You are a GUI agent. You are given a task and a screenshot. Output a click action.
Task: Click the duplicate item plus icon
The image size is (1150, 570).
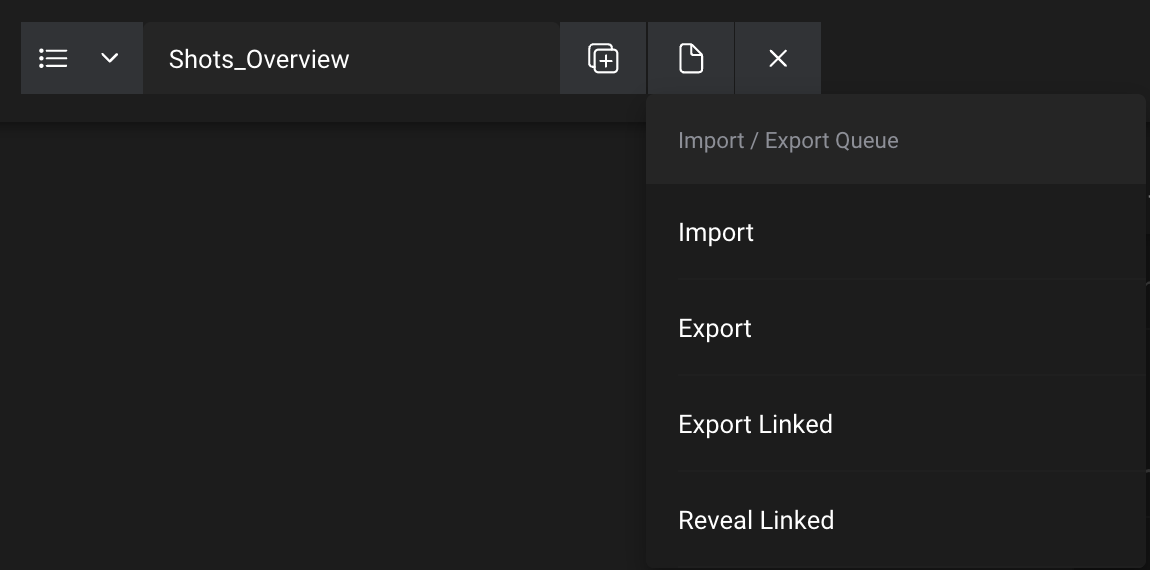(x=603, y=59)
